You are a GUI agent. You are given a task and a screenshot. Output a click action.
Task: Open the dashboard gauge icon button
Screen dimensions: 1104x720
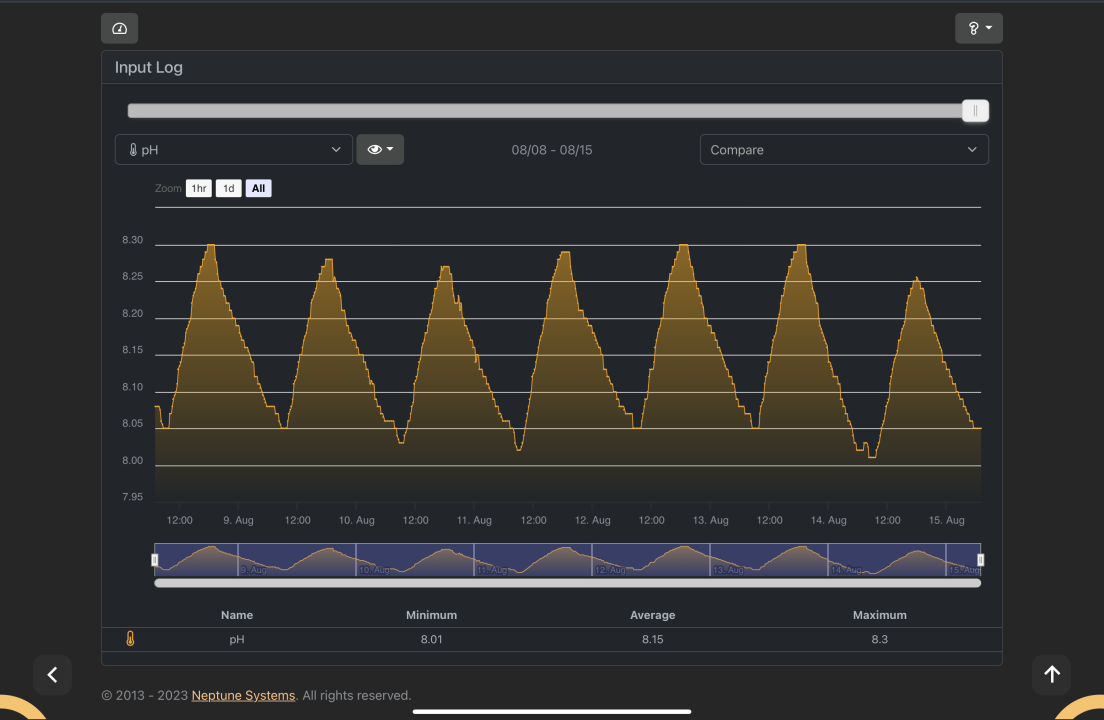coord(120,28)
